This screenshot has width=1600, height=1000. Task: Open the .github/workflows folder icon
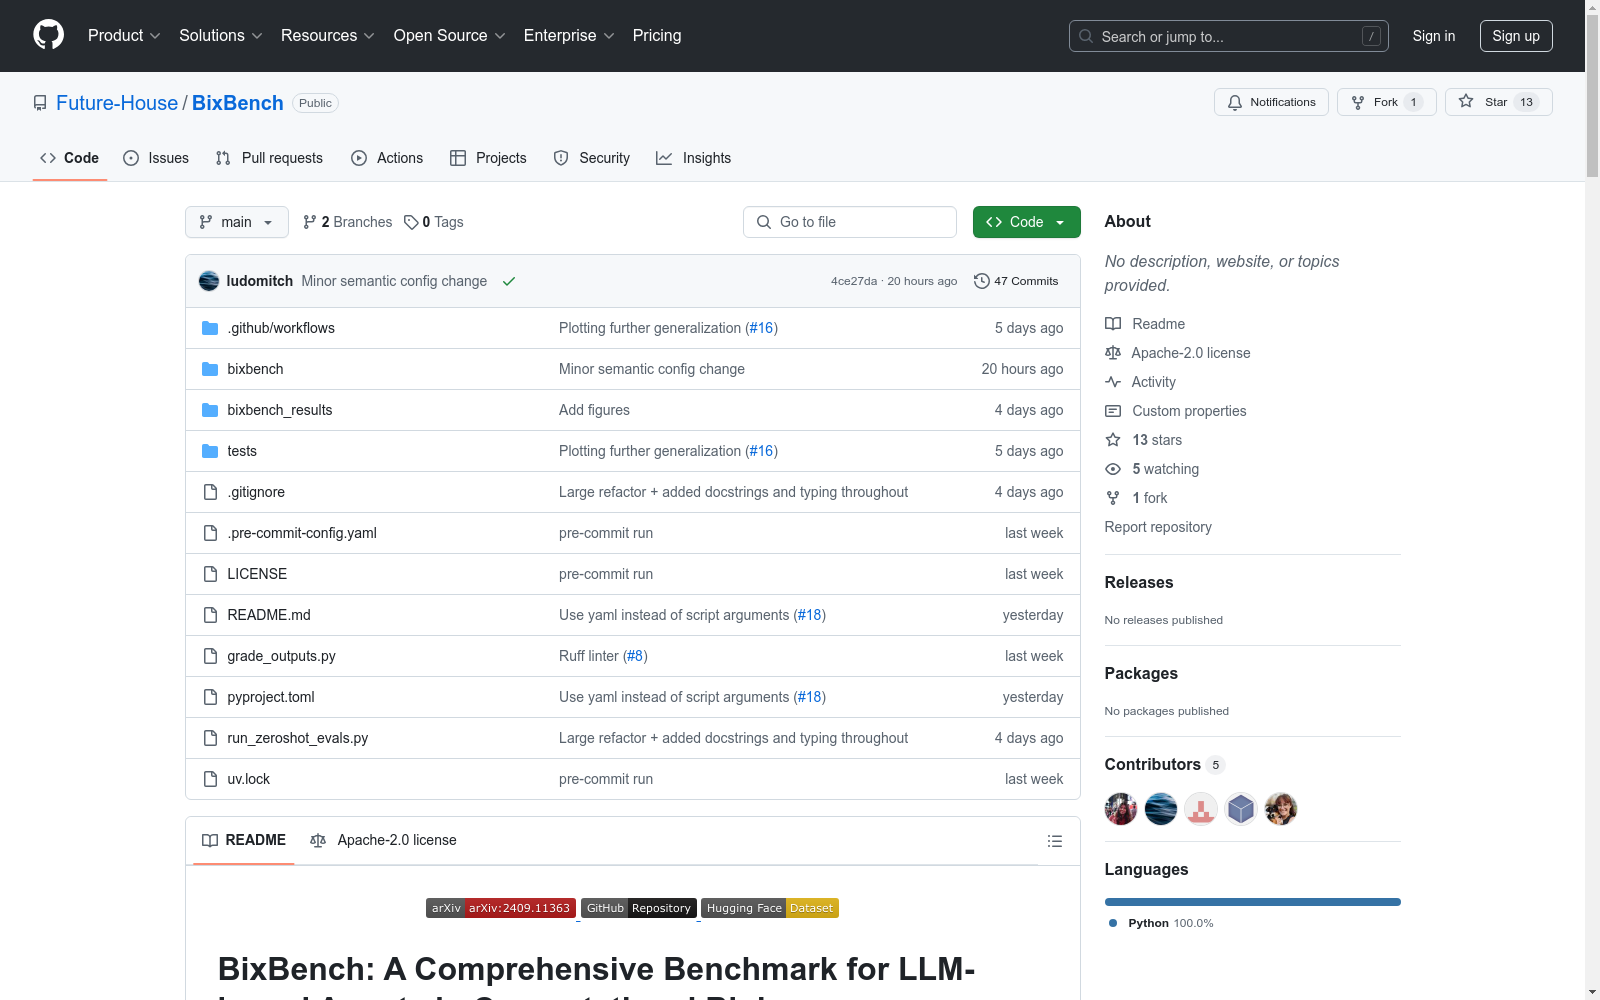pos(210,328)
